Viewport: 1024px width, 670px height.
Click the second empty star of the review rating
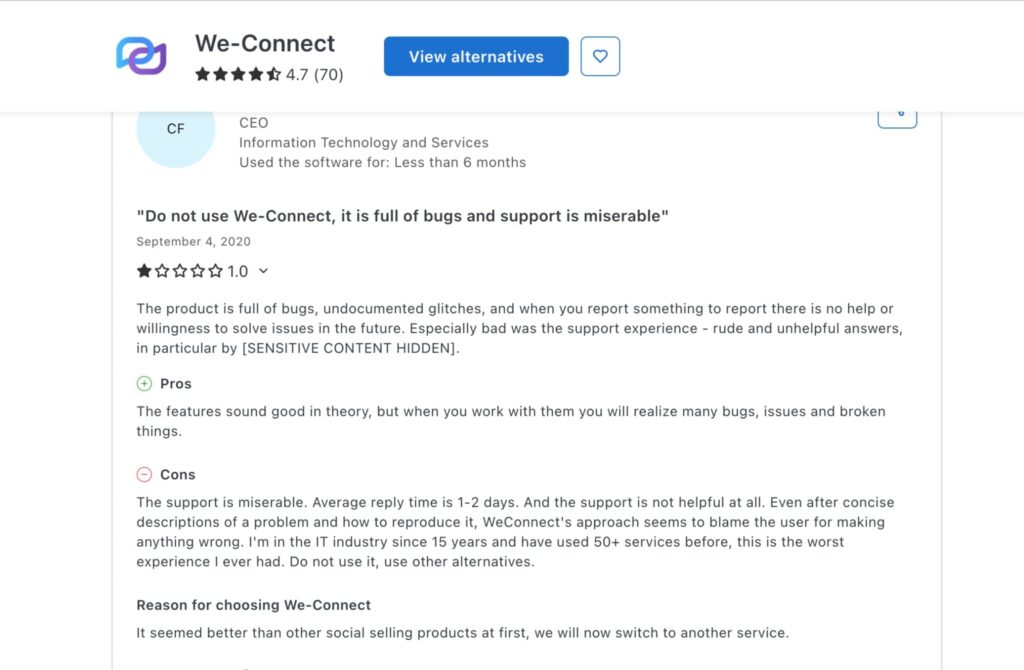click(162, 271)
